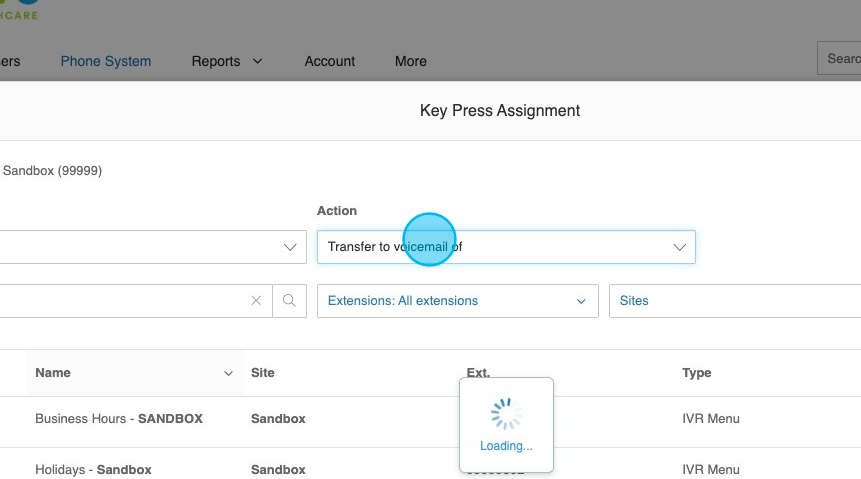861x479 pixels.
Task: Open the Sites filter dropdown
Action: click(x=733, y=301)
